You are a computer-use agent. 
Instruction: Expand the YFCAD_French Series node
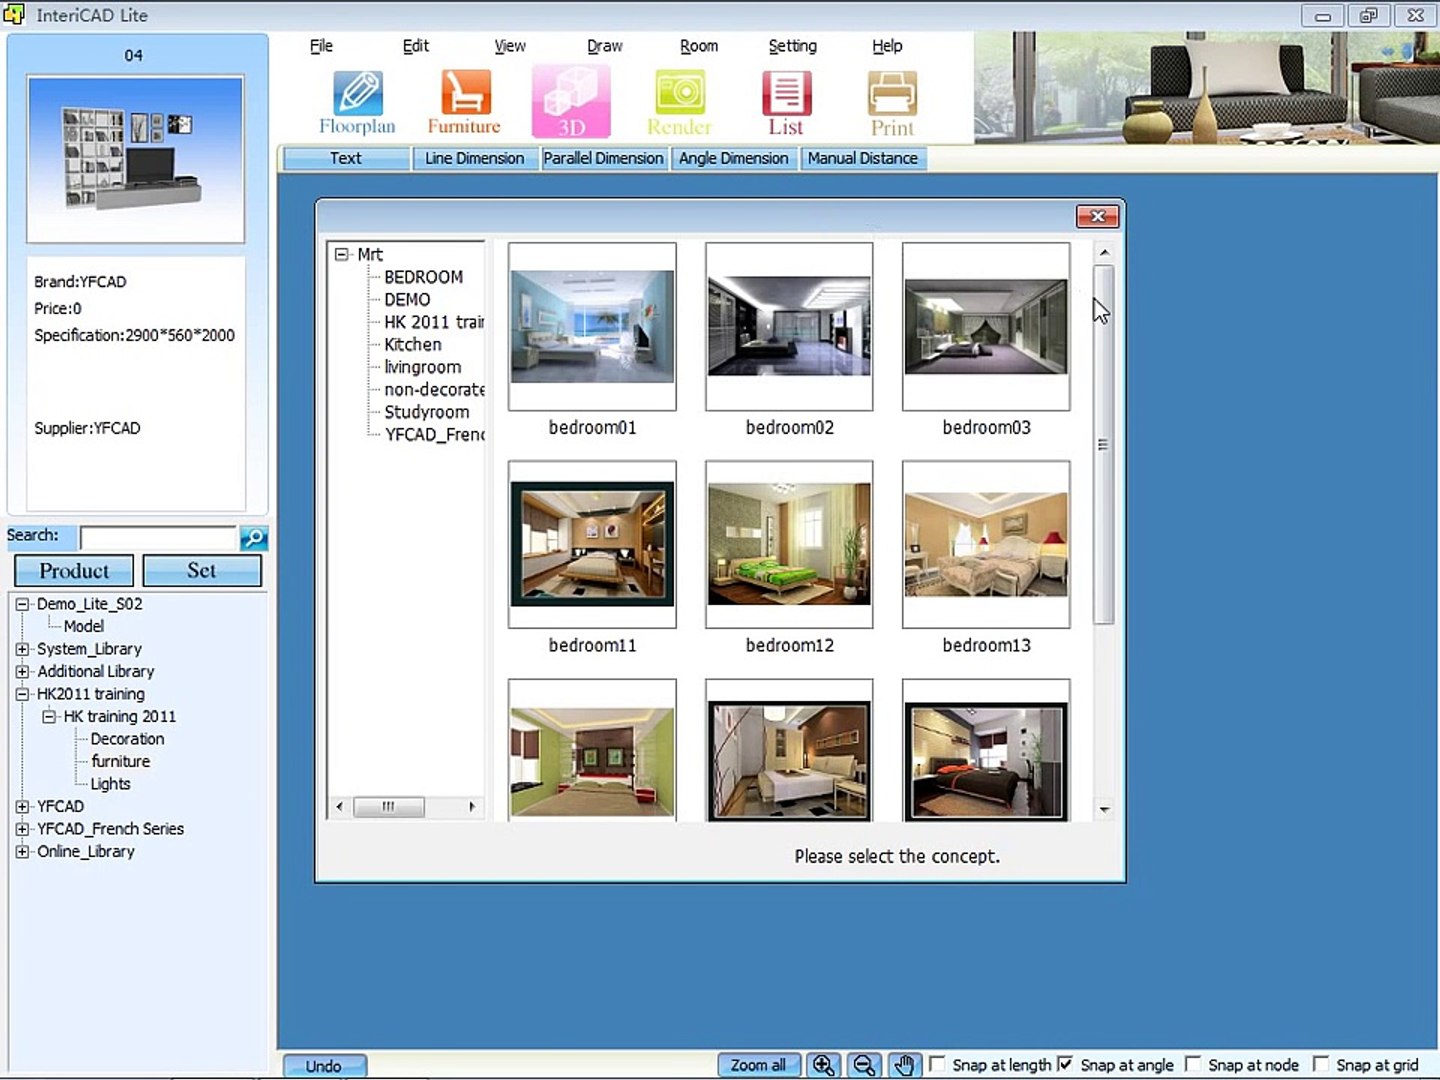(22, 829)
